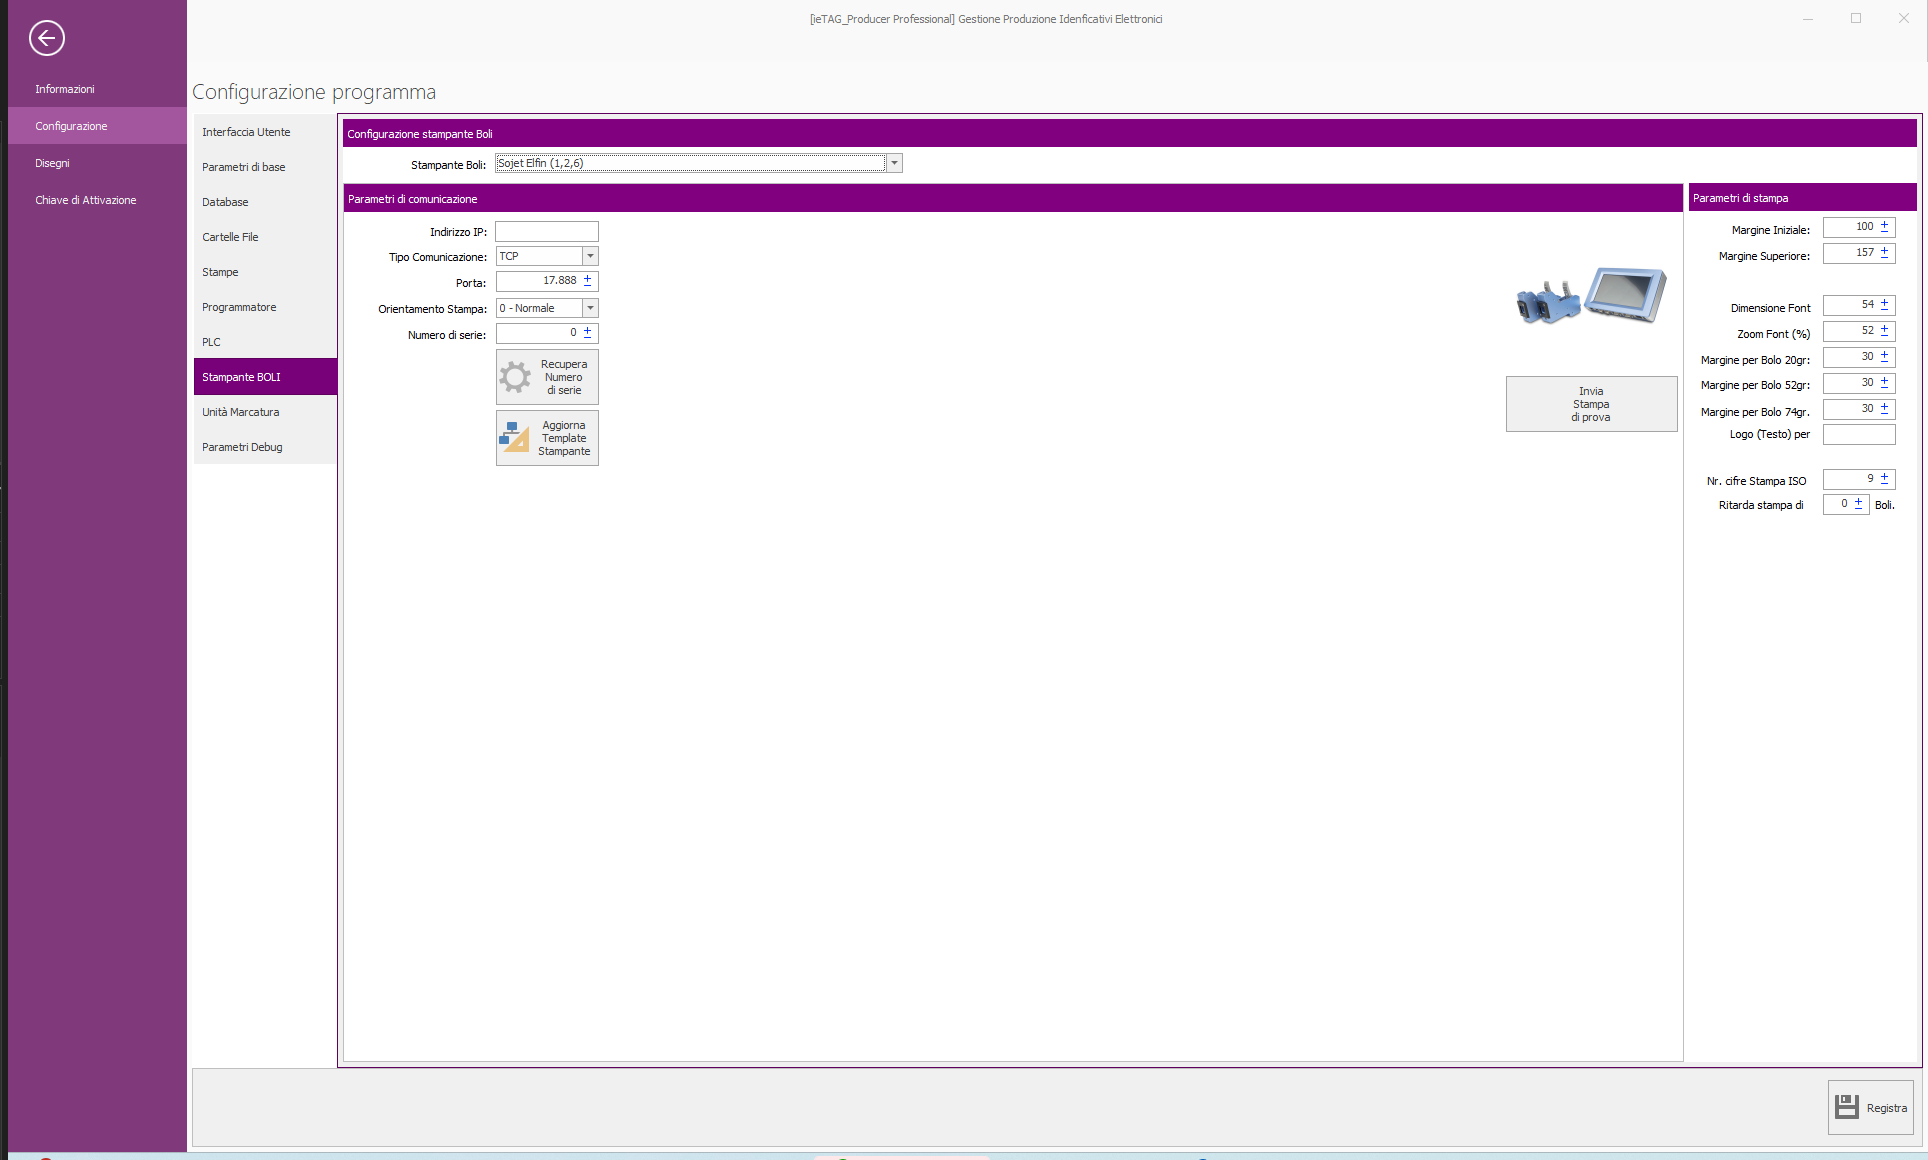Click the floppy disk Registra icon

coord(1847,1106)
